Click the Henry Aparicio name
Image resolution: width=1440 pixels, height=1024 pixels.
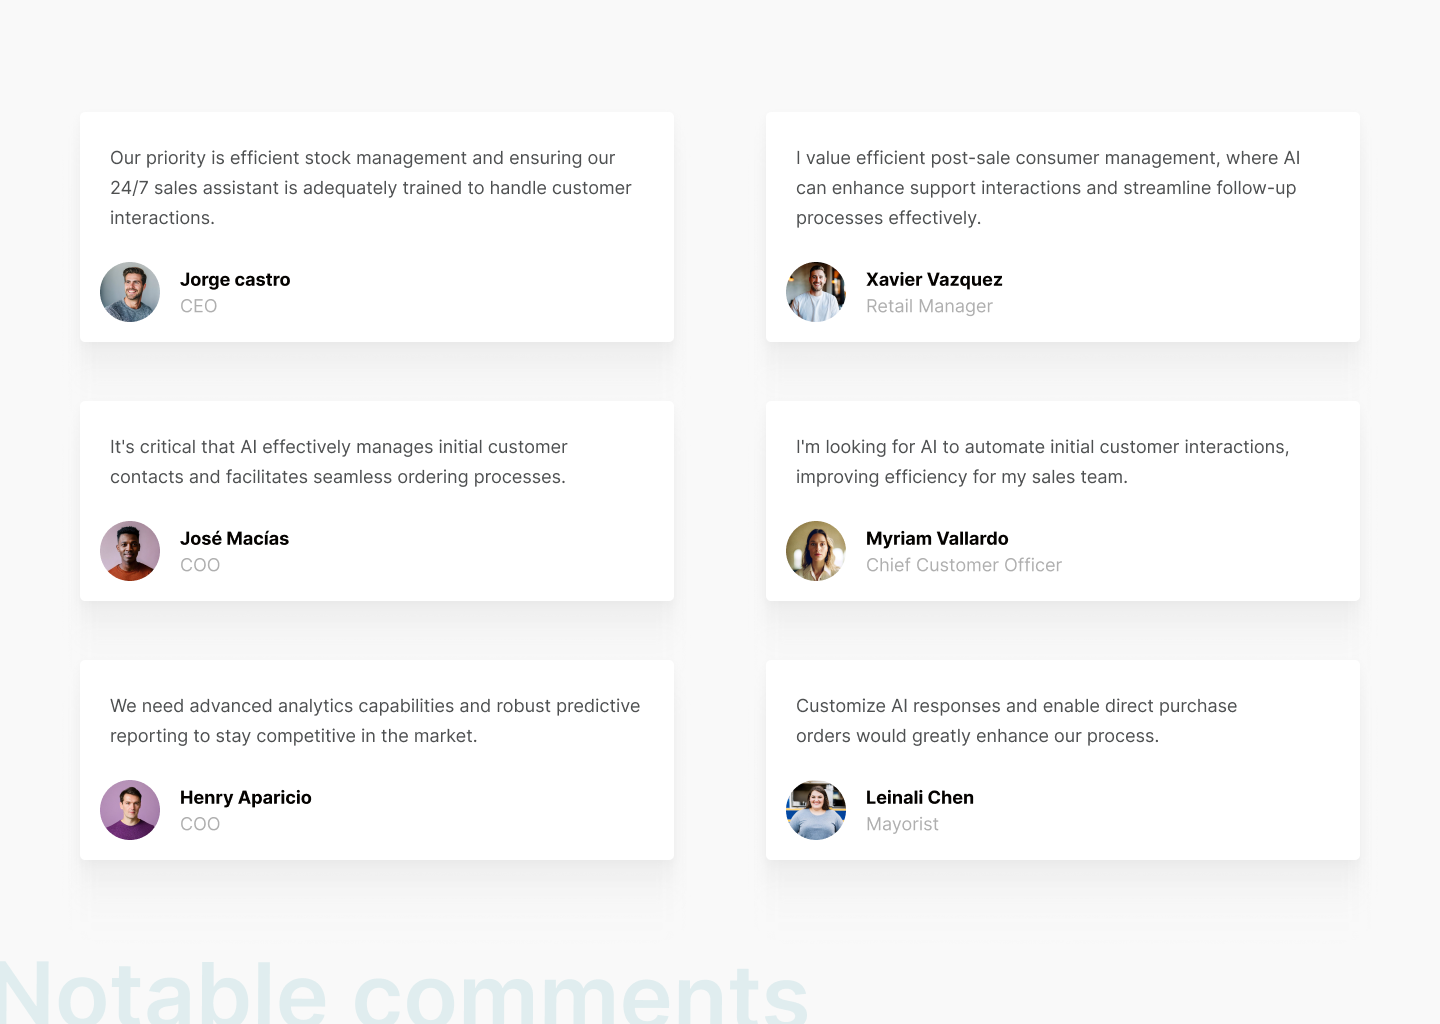[x=246, y=798]
